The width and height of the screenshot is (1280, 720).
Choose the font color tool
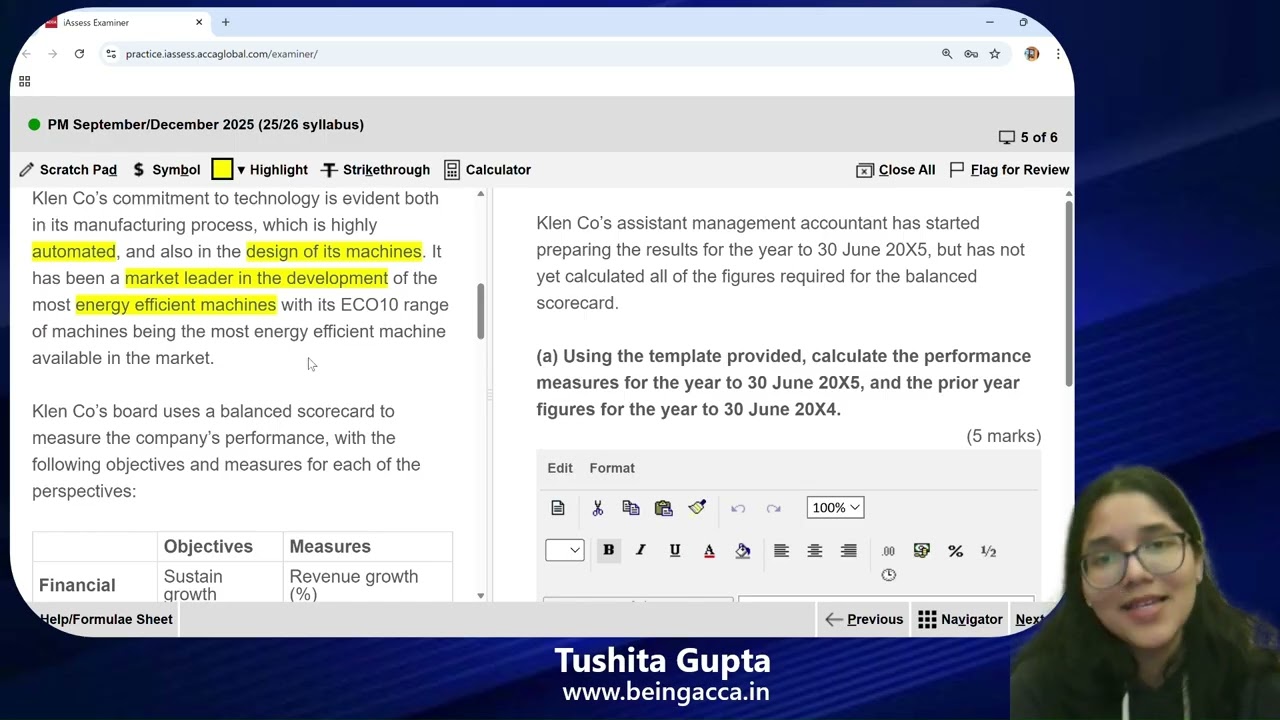click(709, 551)
